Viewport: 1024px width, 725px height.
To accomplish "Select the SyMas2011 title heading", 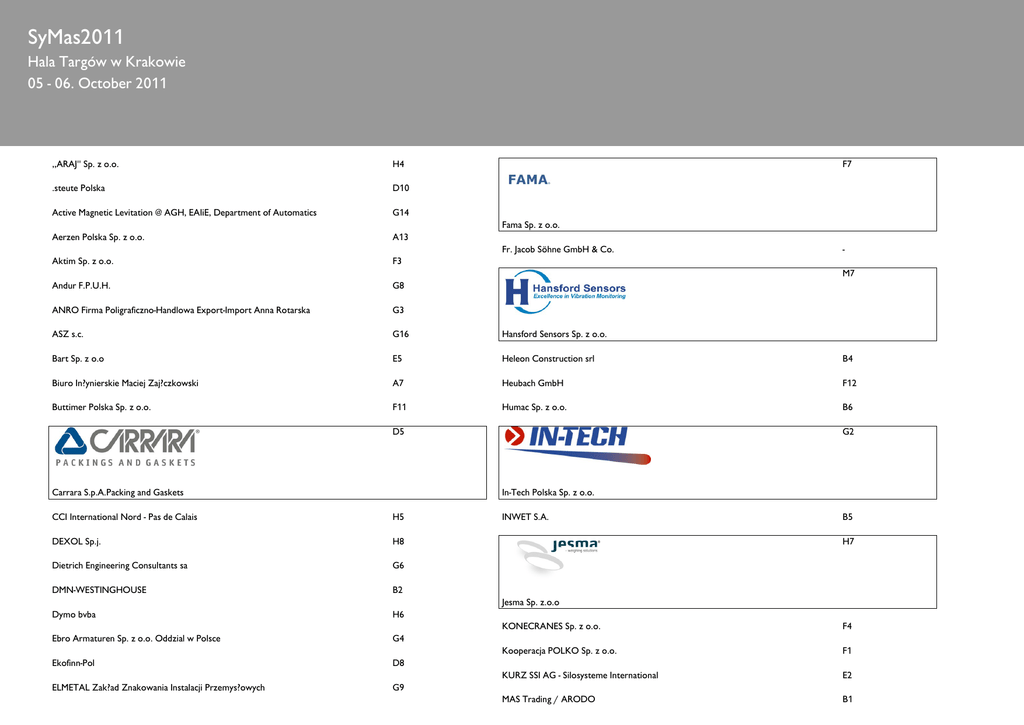I will pos(76,38).
